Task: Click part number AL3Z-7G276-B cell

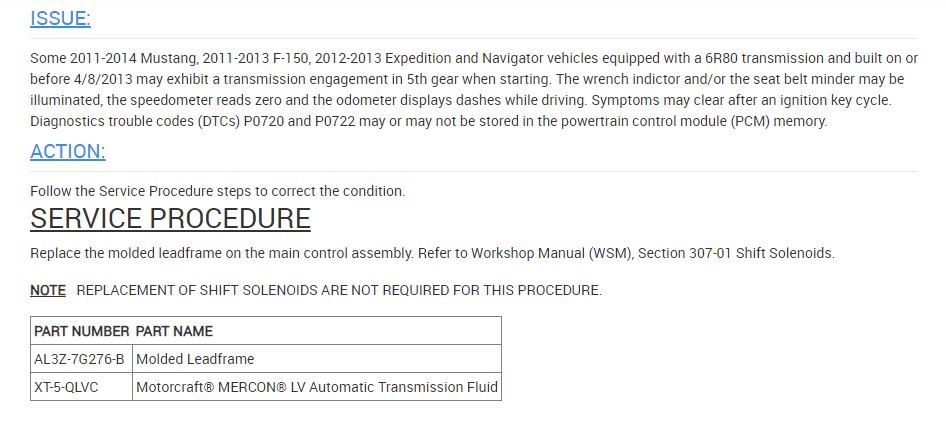Action: 80,359
